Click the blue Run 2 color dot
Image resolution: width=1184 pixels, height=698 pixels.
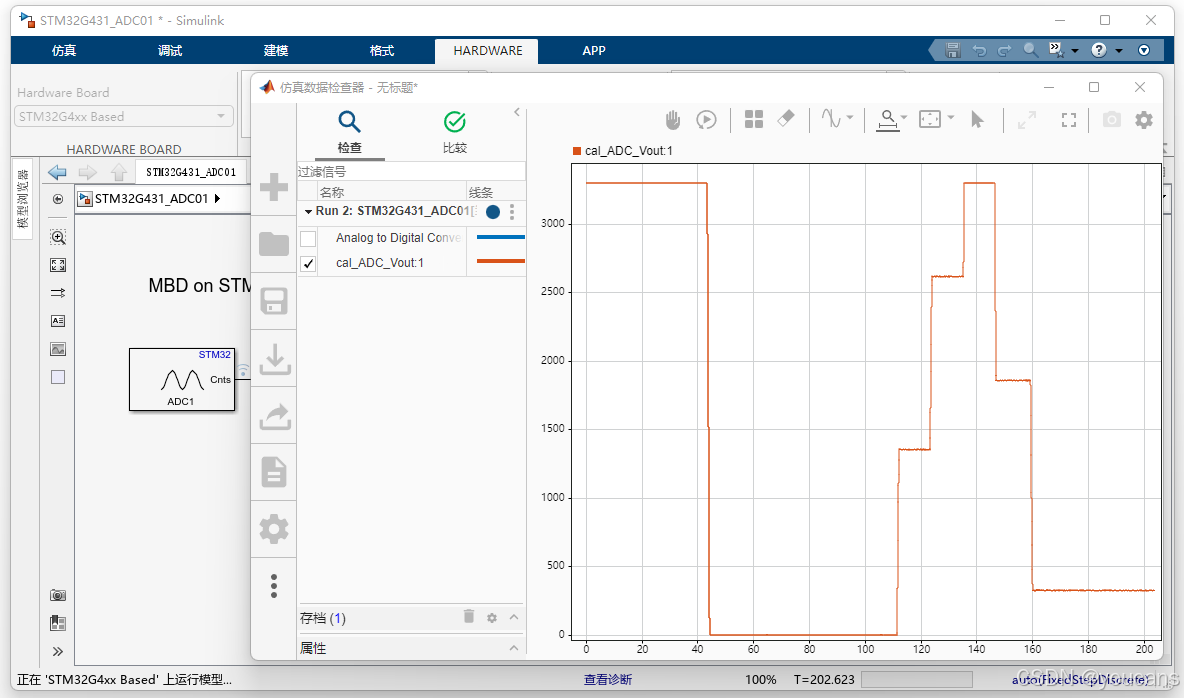(x=493, y=212)
